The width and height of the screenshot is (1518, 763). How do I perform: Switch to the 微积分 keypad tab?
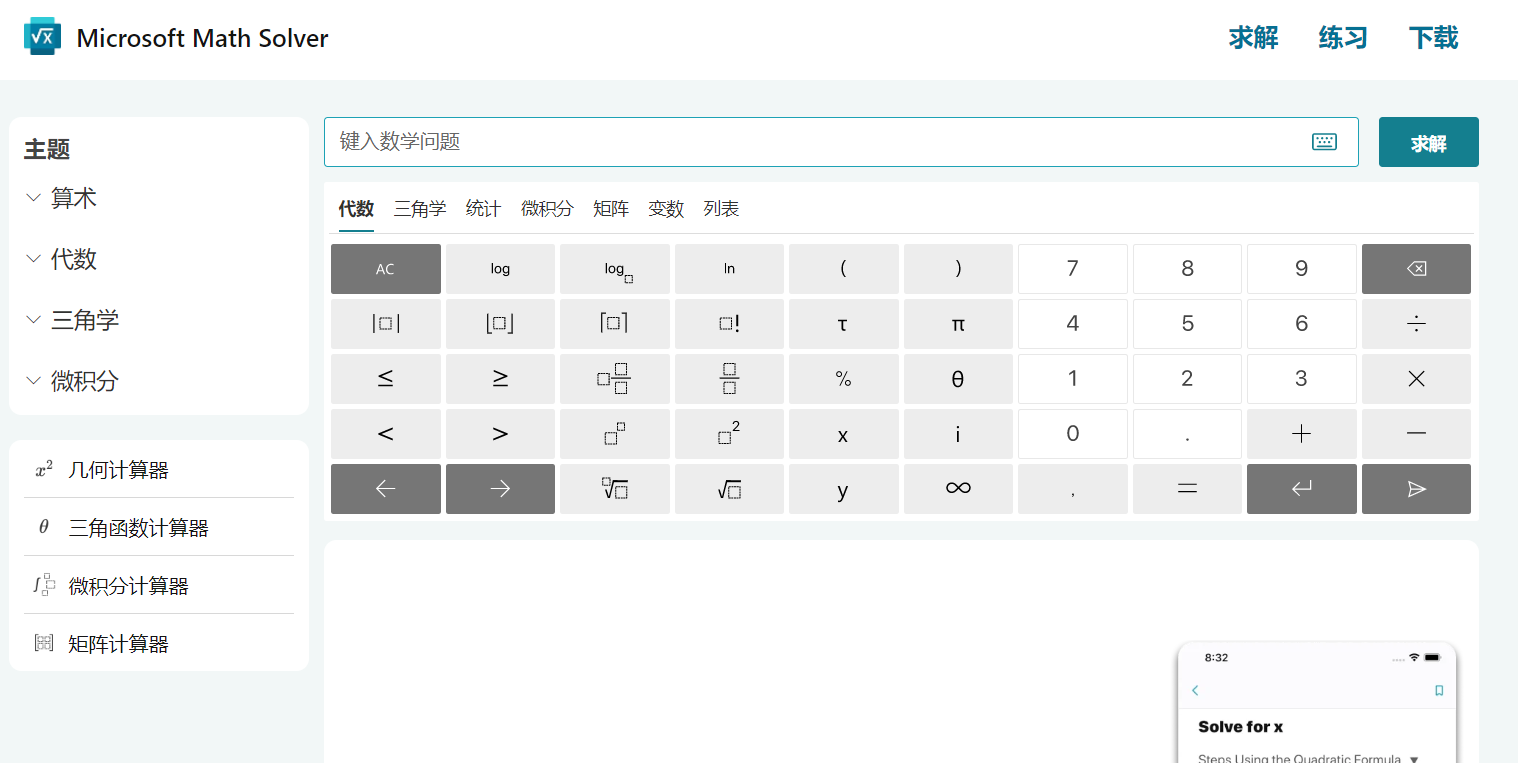547,209
